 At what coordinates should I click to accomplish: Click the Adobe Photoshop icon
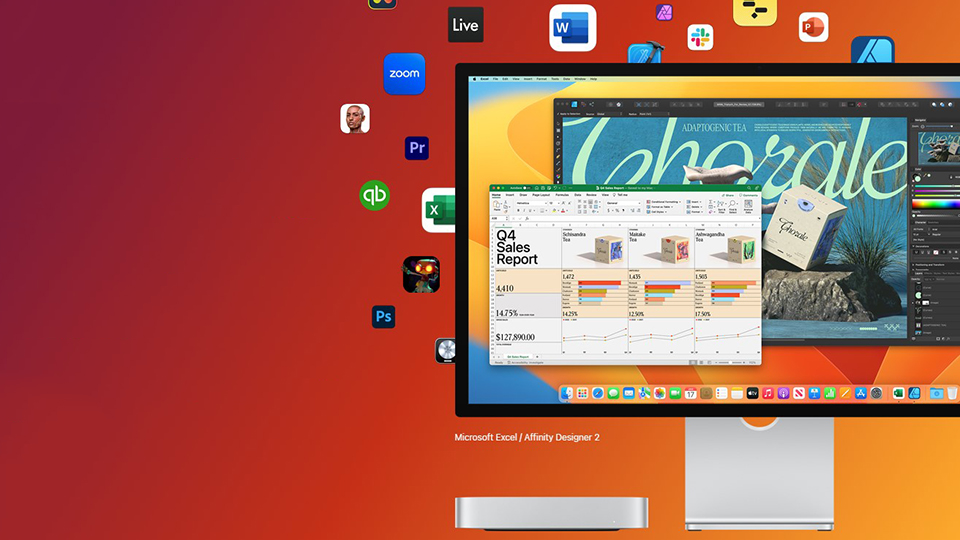click(x=383, y=317)
